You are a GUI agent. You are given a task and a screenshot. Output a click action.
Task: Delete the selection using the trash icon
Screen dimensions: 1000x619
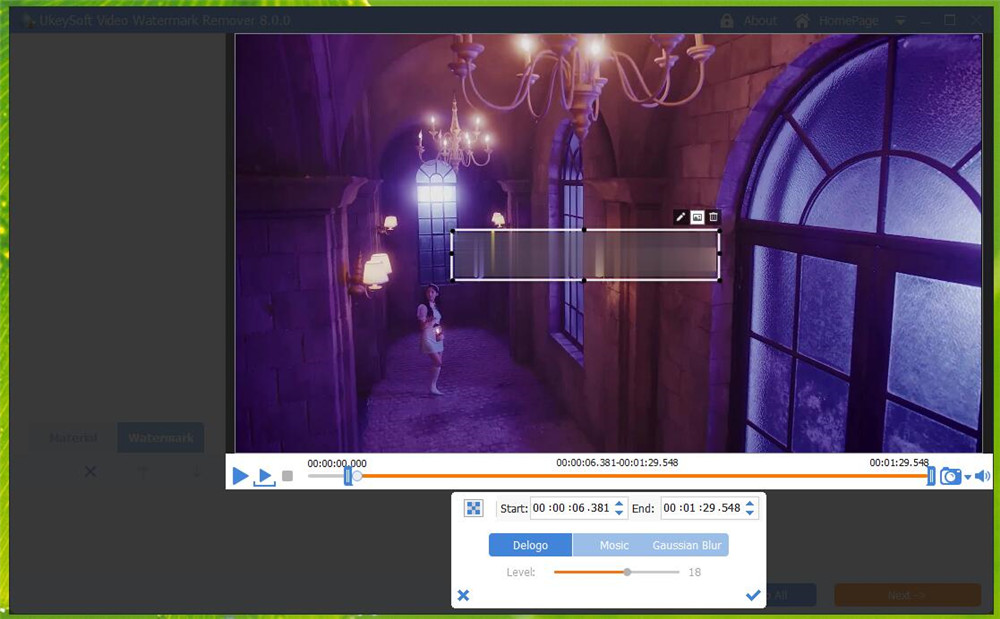click(714, 216)
